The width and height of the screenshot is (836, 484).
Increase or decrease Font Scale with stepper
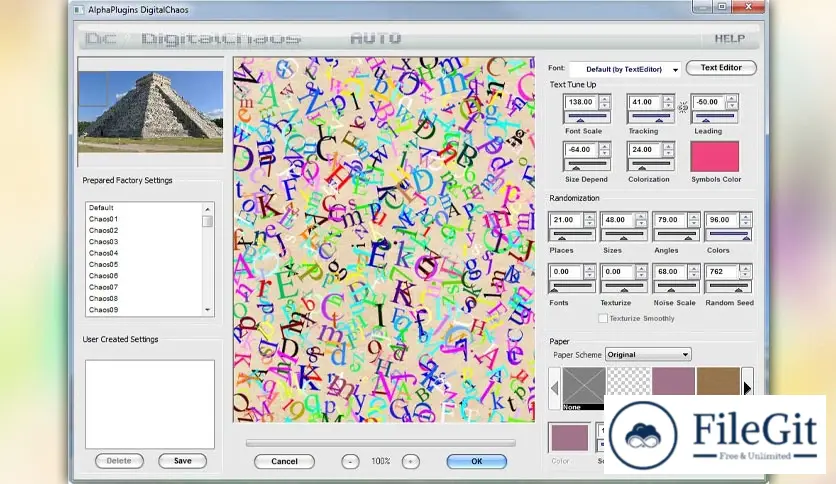[604, 102]
